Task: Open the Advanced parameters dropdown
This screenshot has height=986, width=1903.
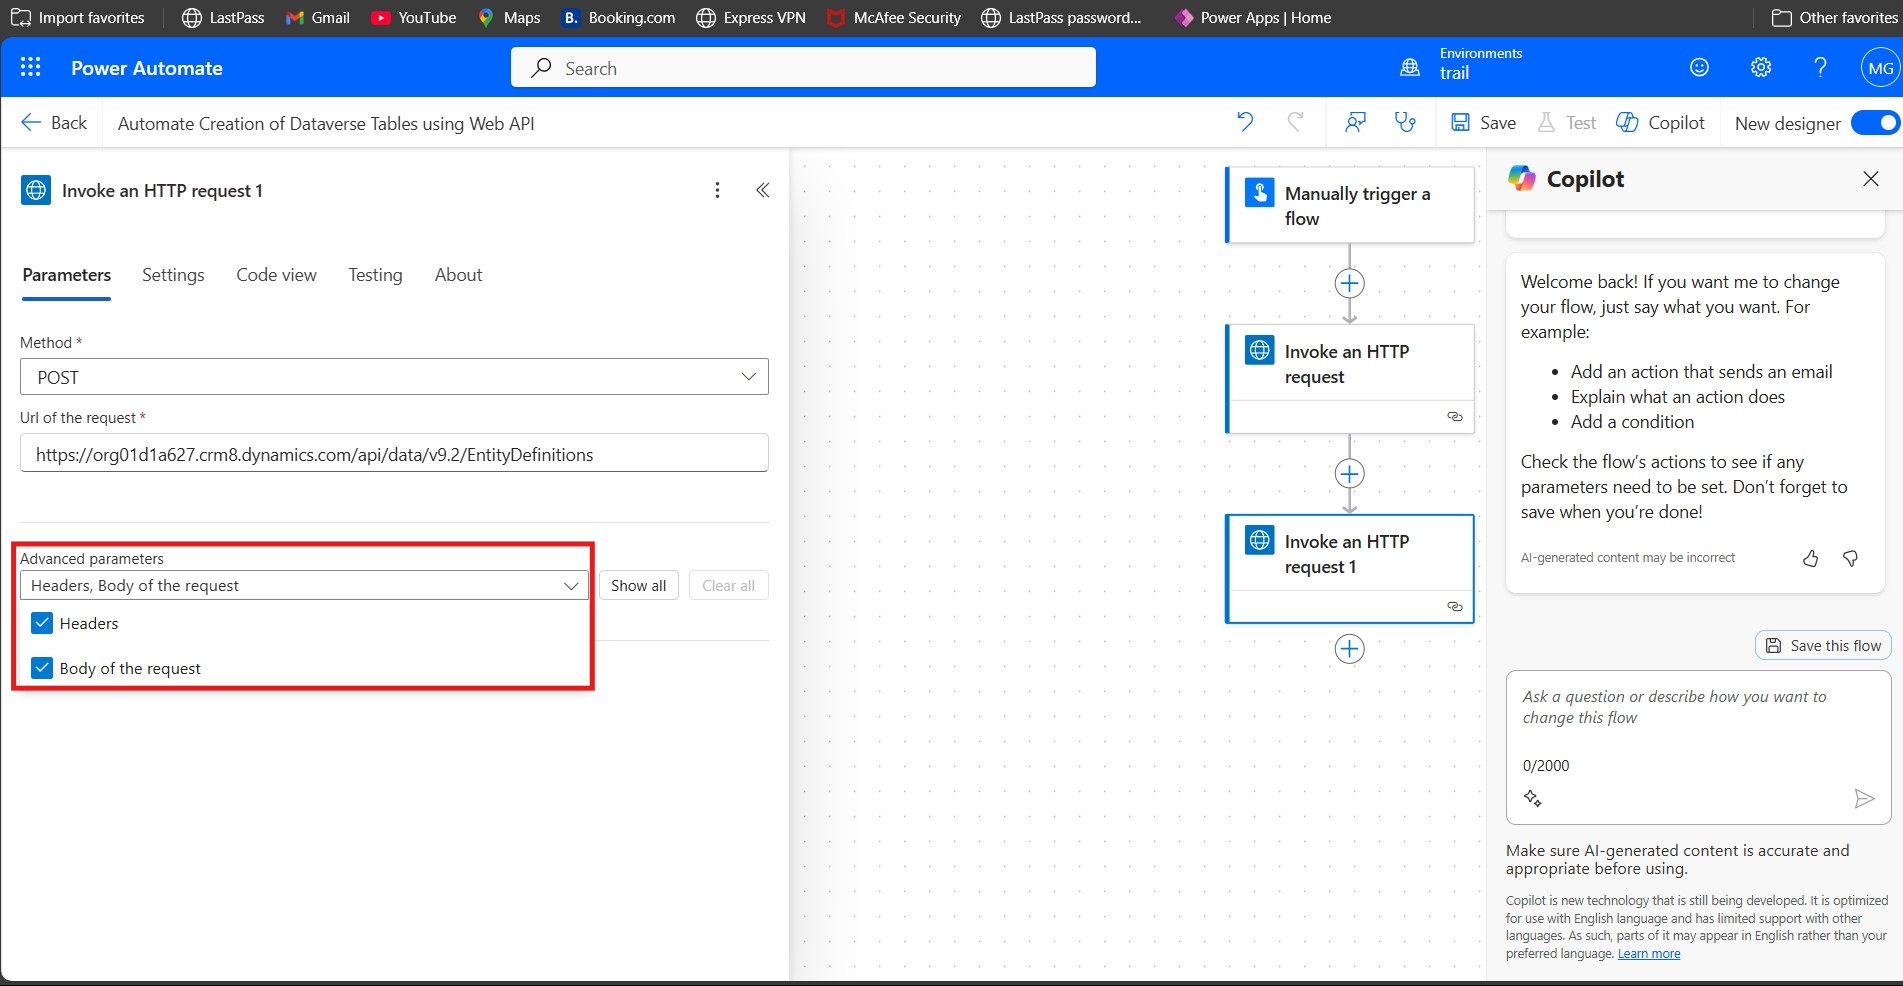Action: coord(304,586)
